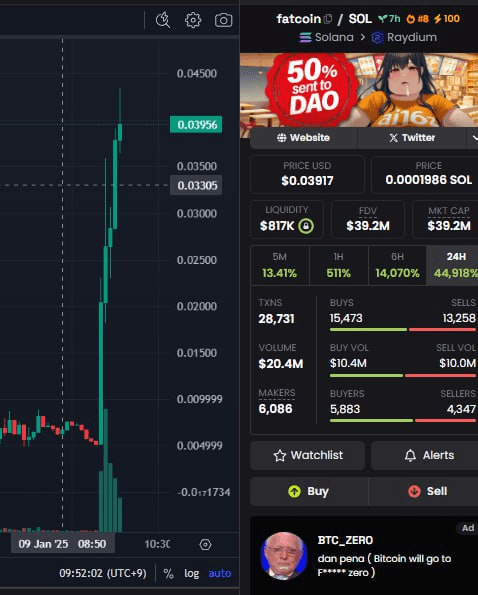This screenshot has width=478, height=595.
Task: Click the green Buy arrow icon
Action: pos(294,491)
